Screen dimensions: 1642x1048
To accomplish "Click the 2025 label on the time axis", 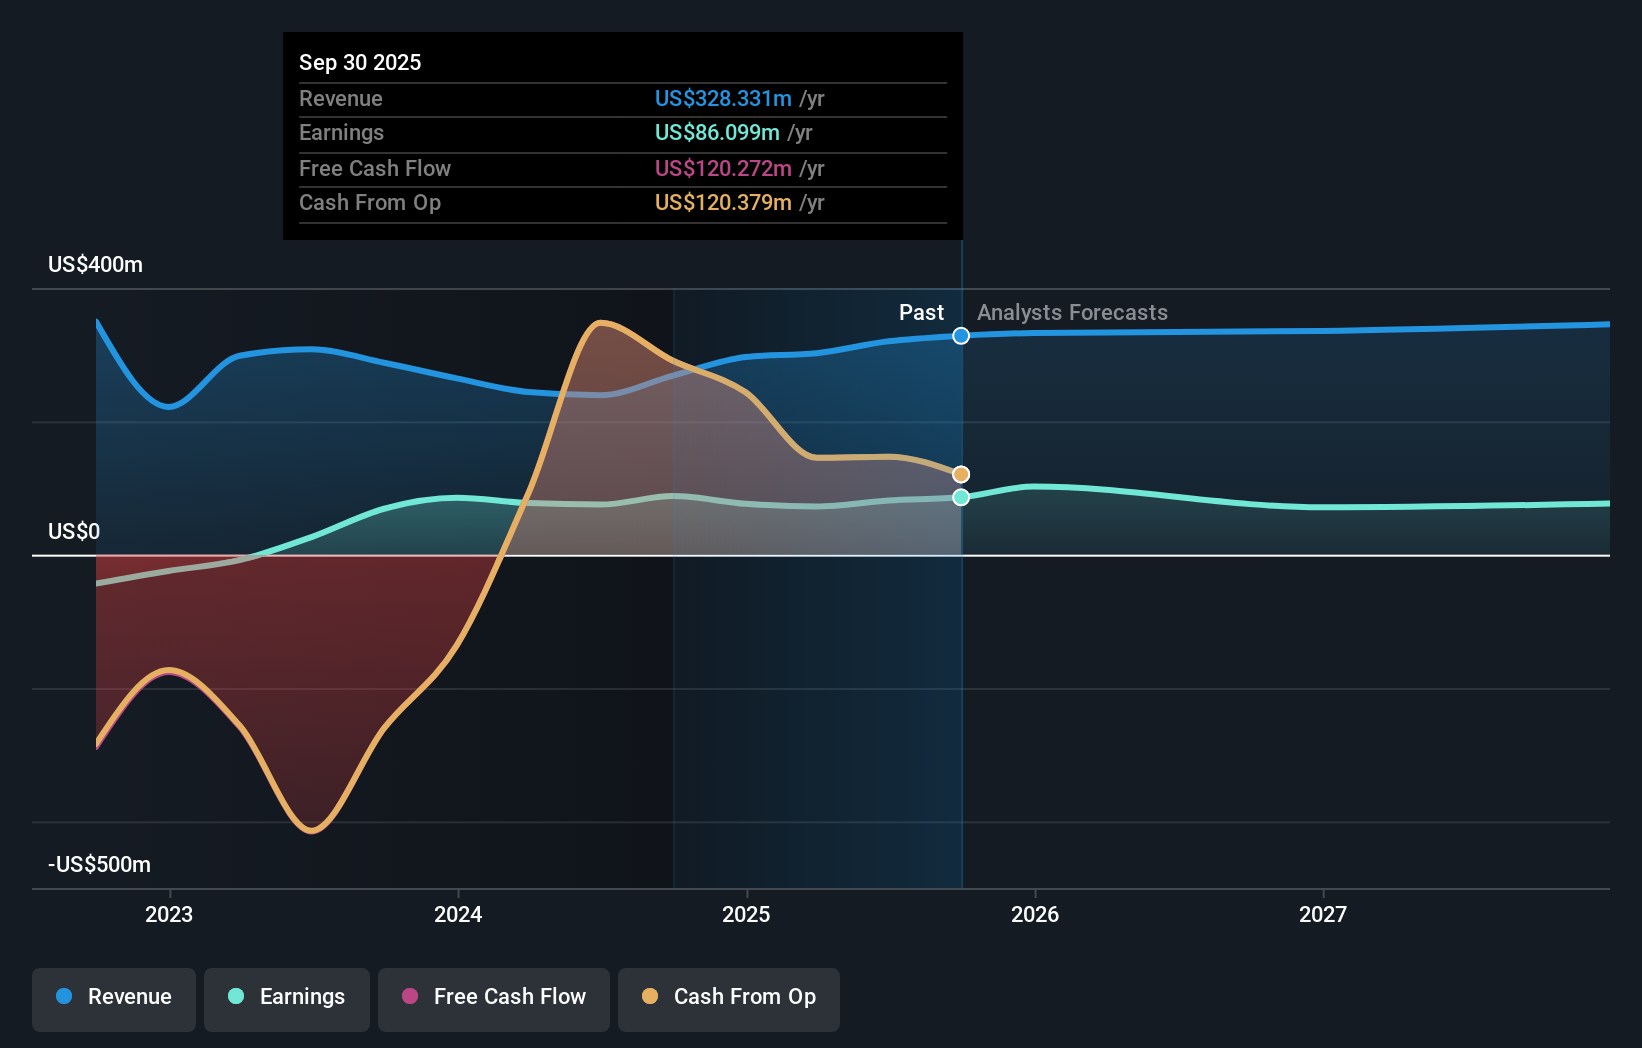I will point(747,913).
